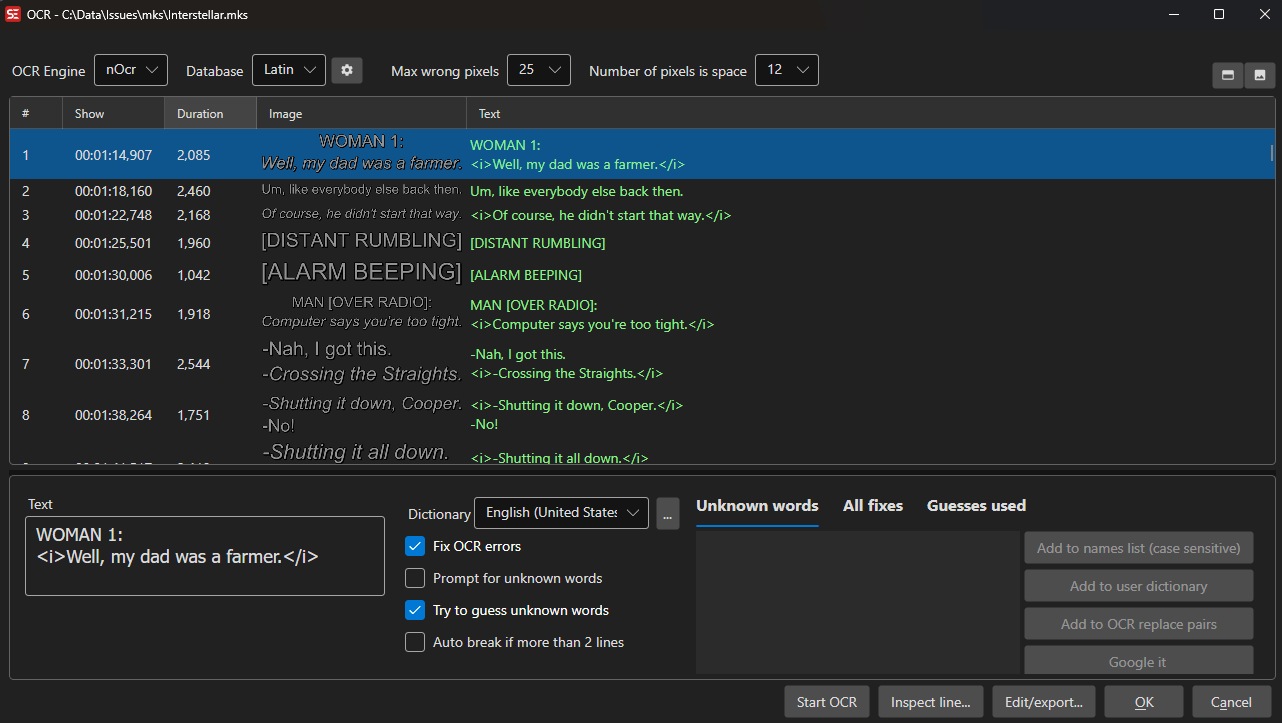The width and height of the screenshot is (1282, 723).
Task: Click the image preview icon at top right
Action: [1260, 75]
